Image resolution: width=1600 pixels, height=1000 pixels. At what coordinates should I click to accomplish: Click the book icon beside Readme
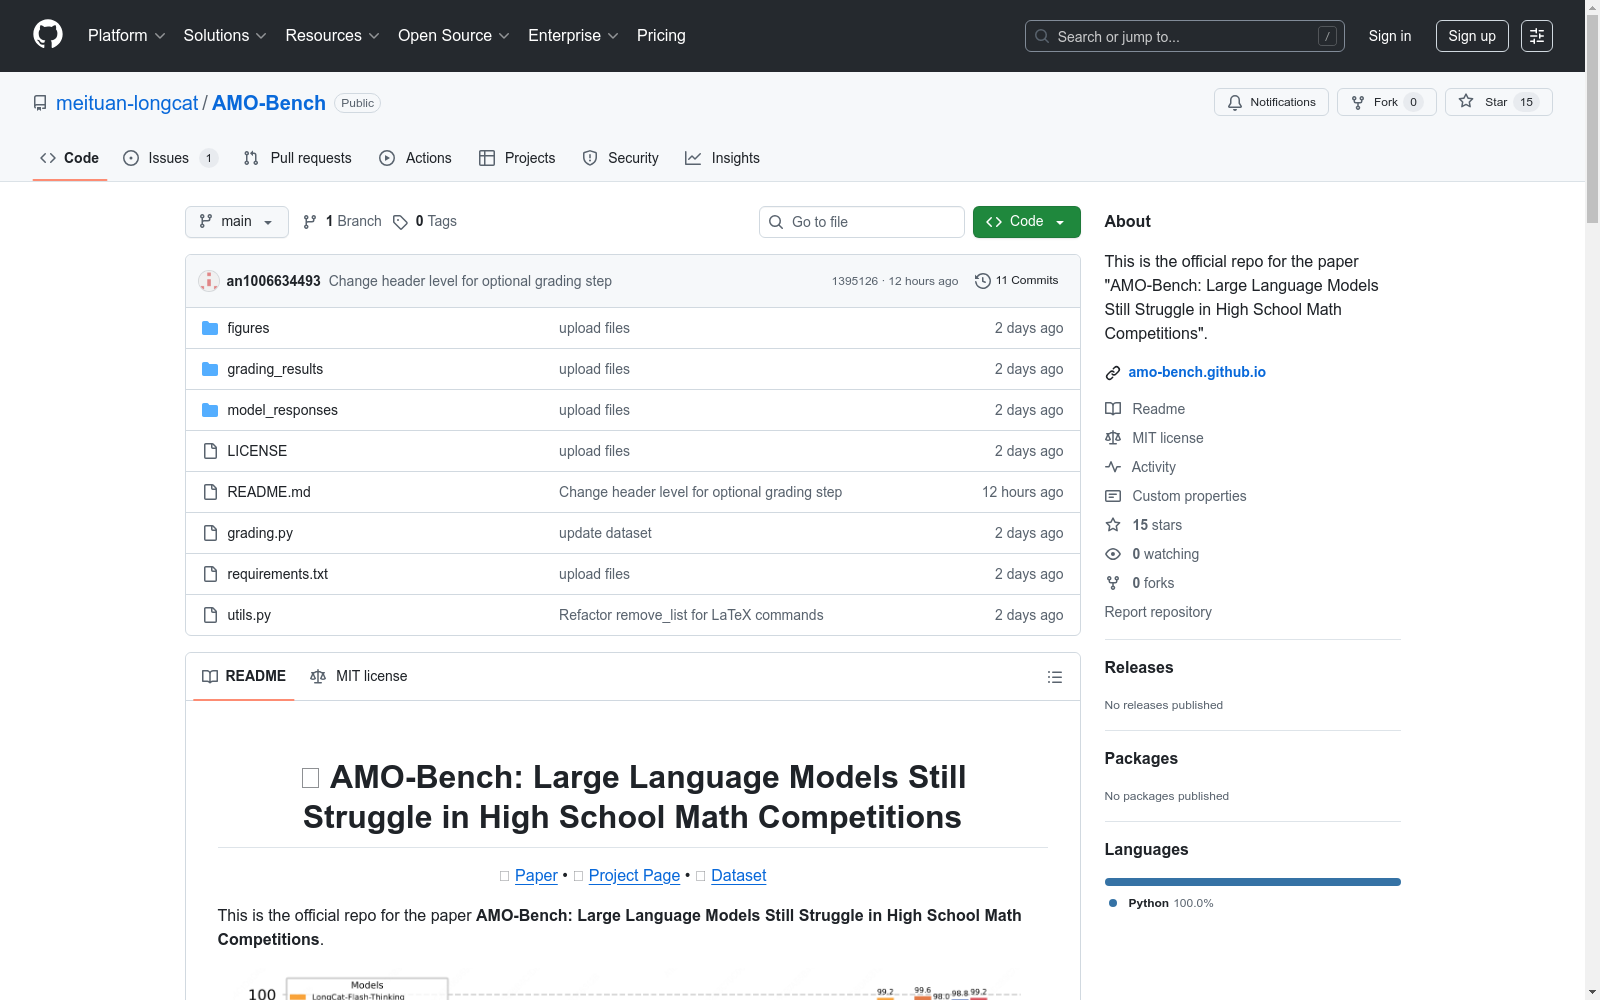point(1113,409)
